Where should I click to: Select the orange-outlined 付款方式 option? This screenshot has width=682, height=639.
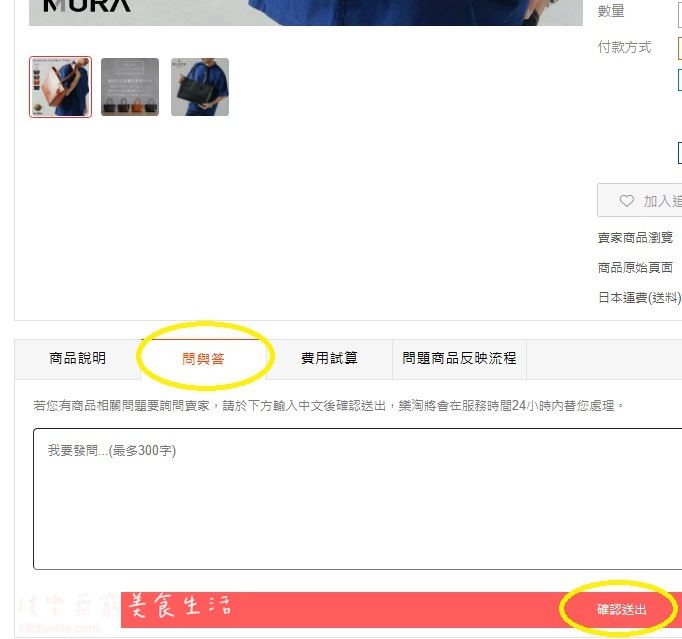(x=680, y=48)
